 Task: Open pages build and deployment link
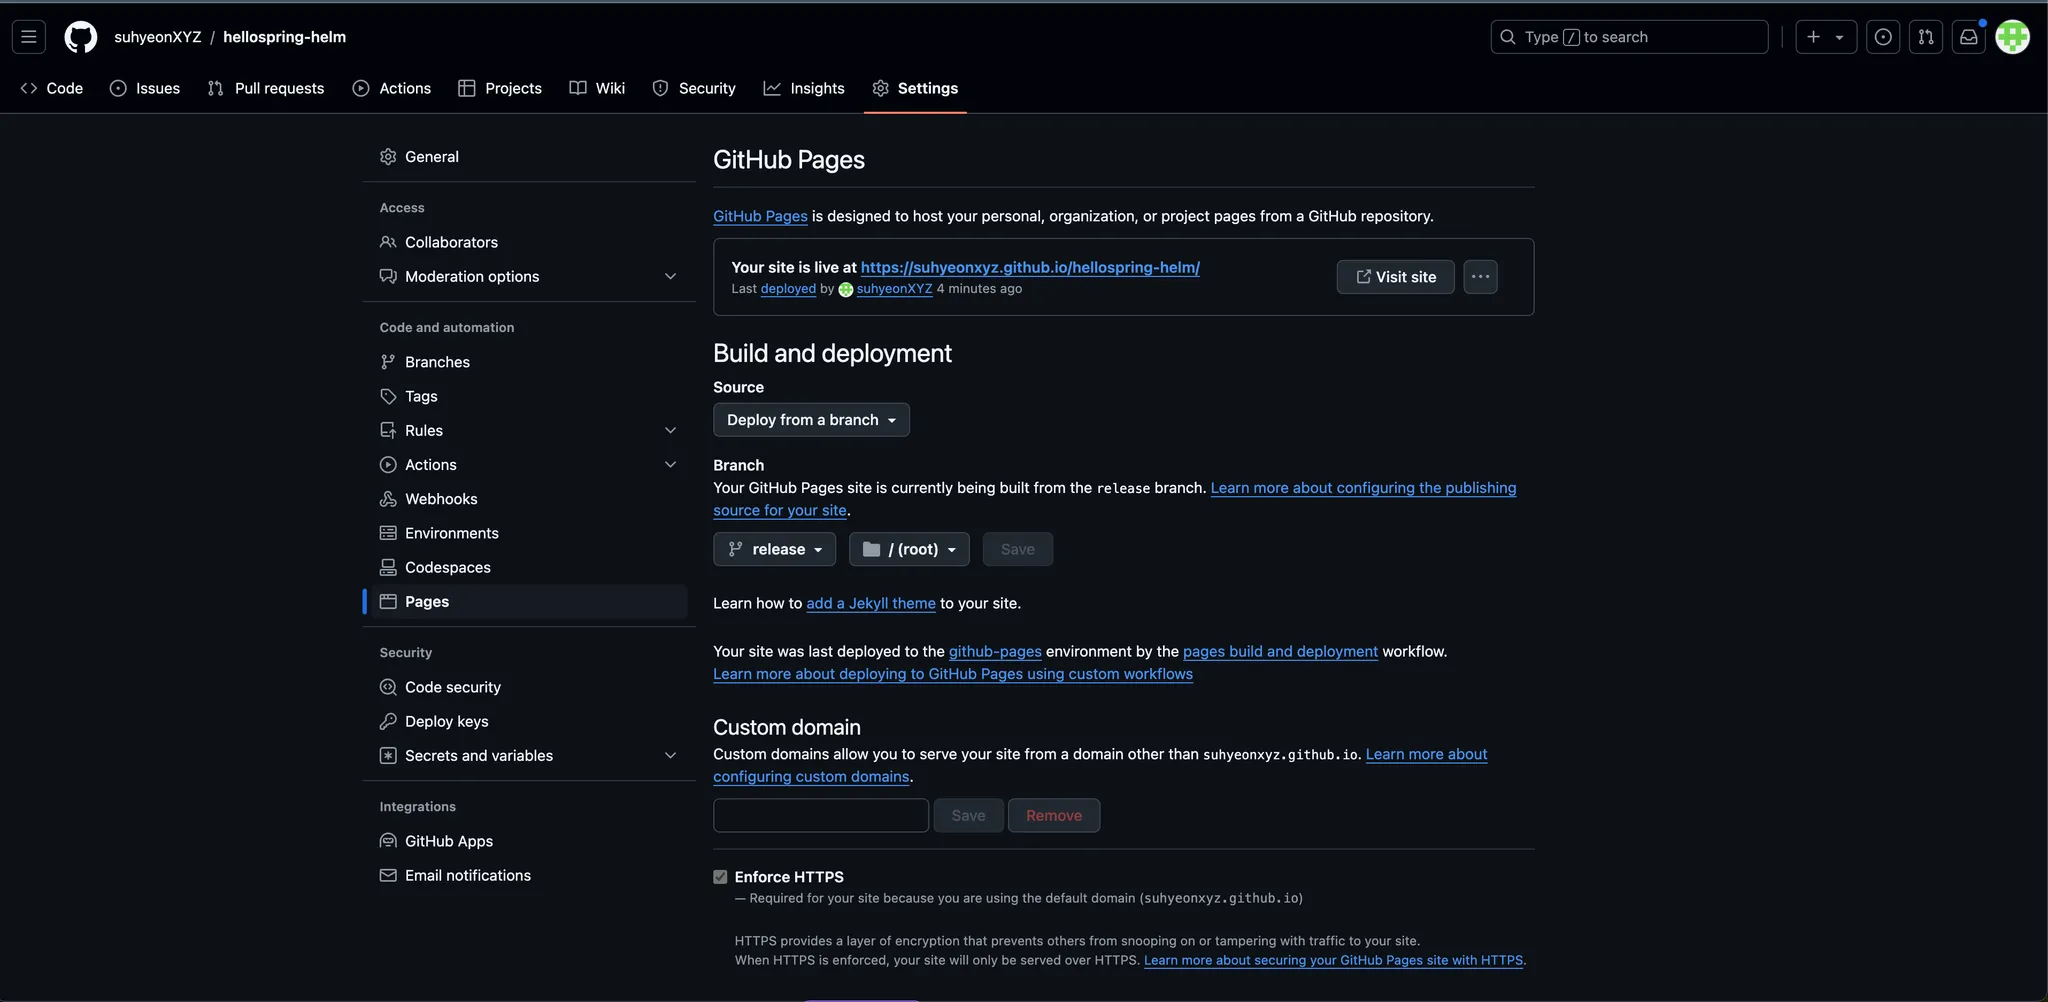pos(1280,651)
